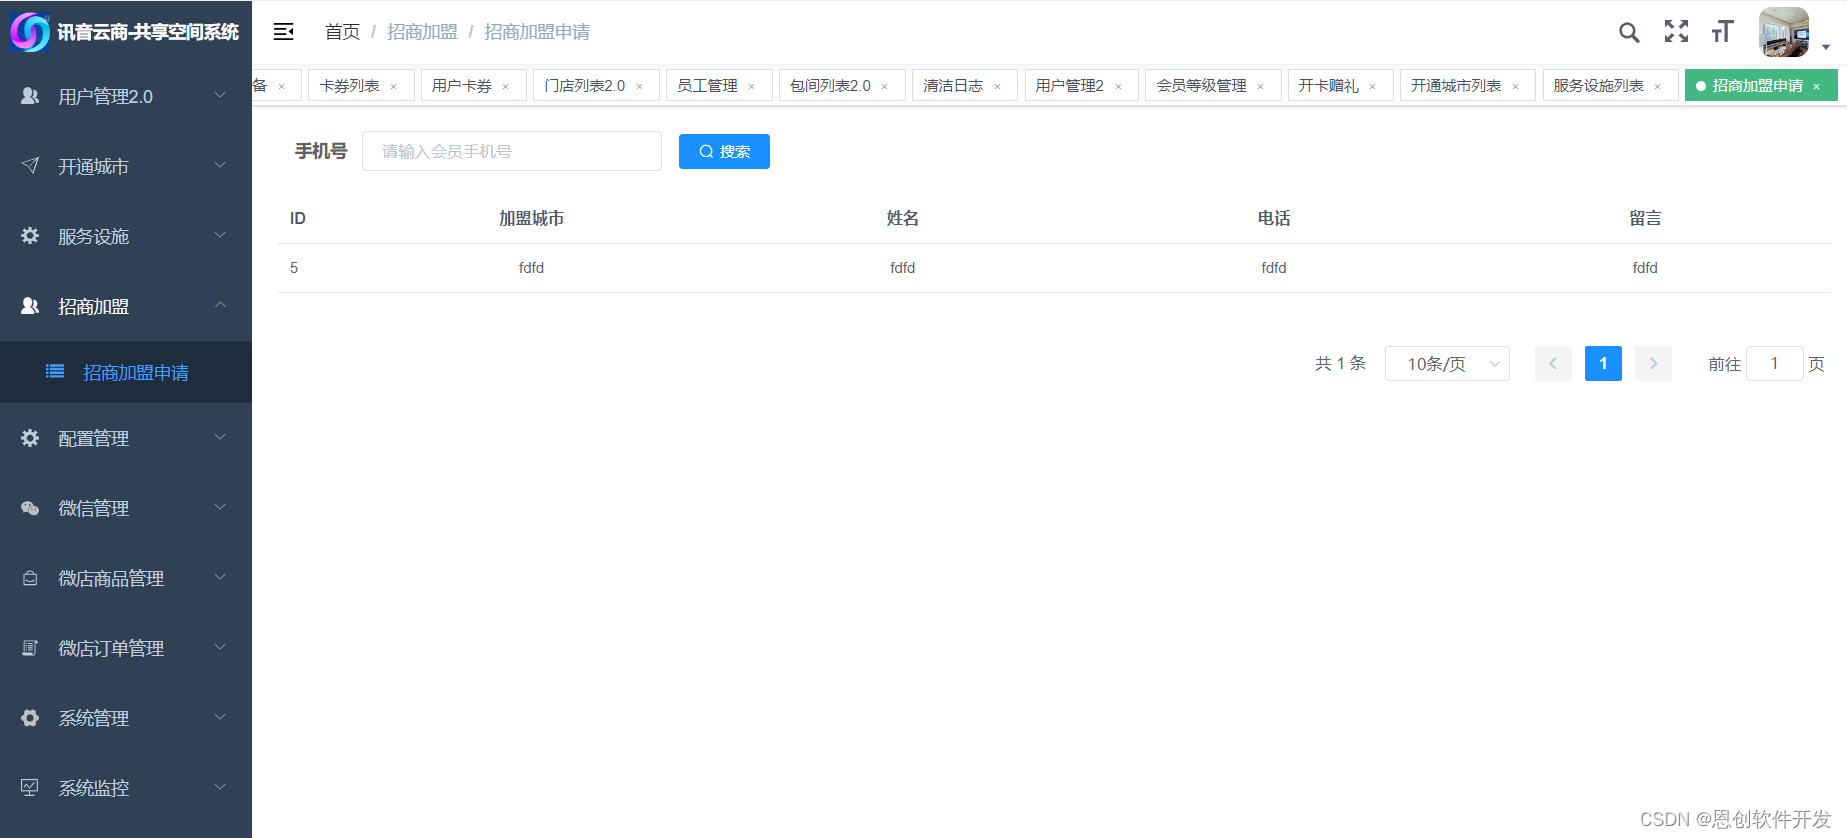The height and width of the screenshot is (838, 1847).
Task: Close the 用户管理2 tab
Action: [1119, 86]
